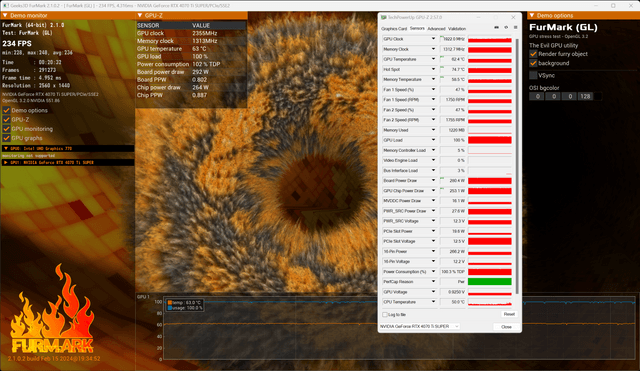Collapse the GPU-Z overlay panel triangle
This screenshot has width=640, height=371.
(x=140, y=16)
